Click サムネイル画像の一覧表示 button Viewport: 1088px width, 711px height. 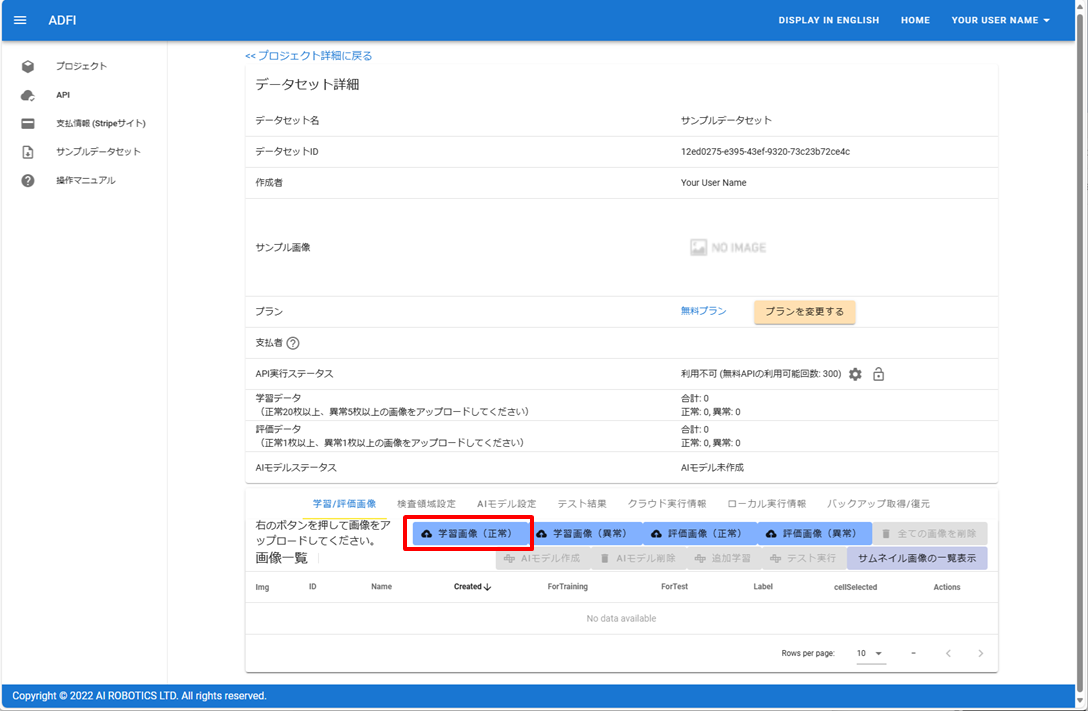(917, 558)
